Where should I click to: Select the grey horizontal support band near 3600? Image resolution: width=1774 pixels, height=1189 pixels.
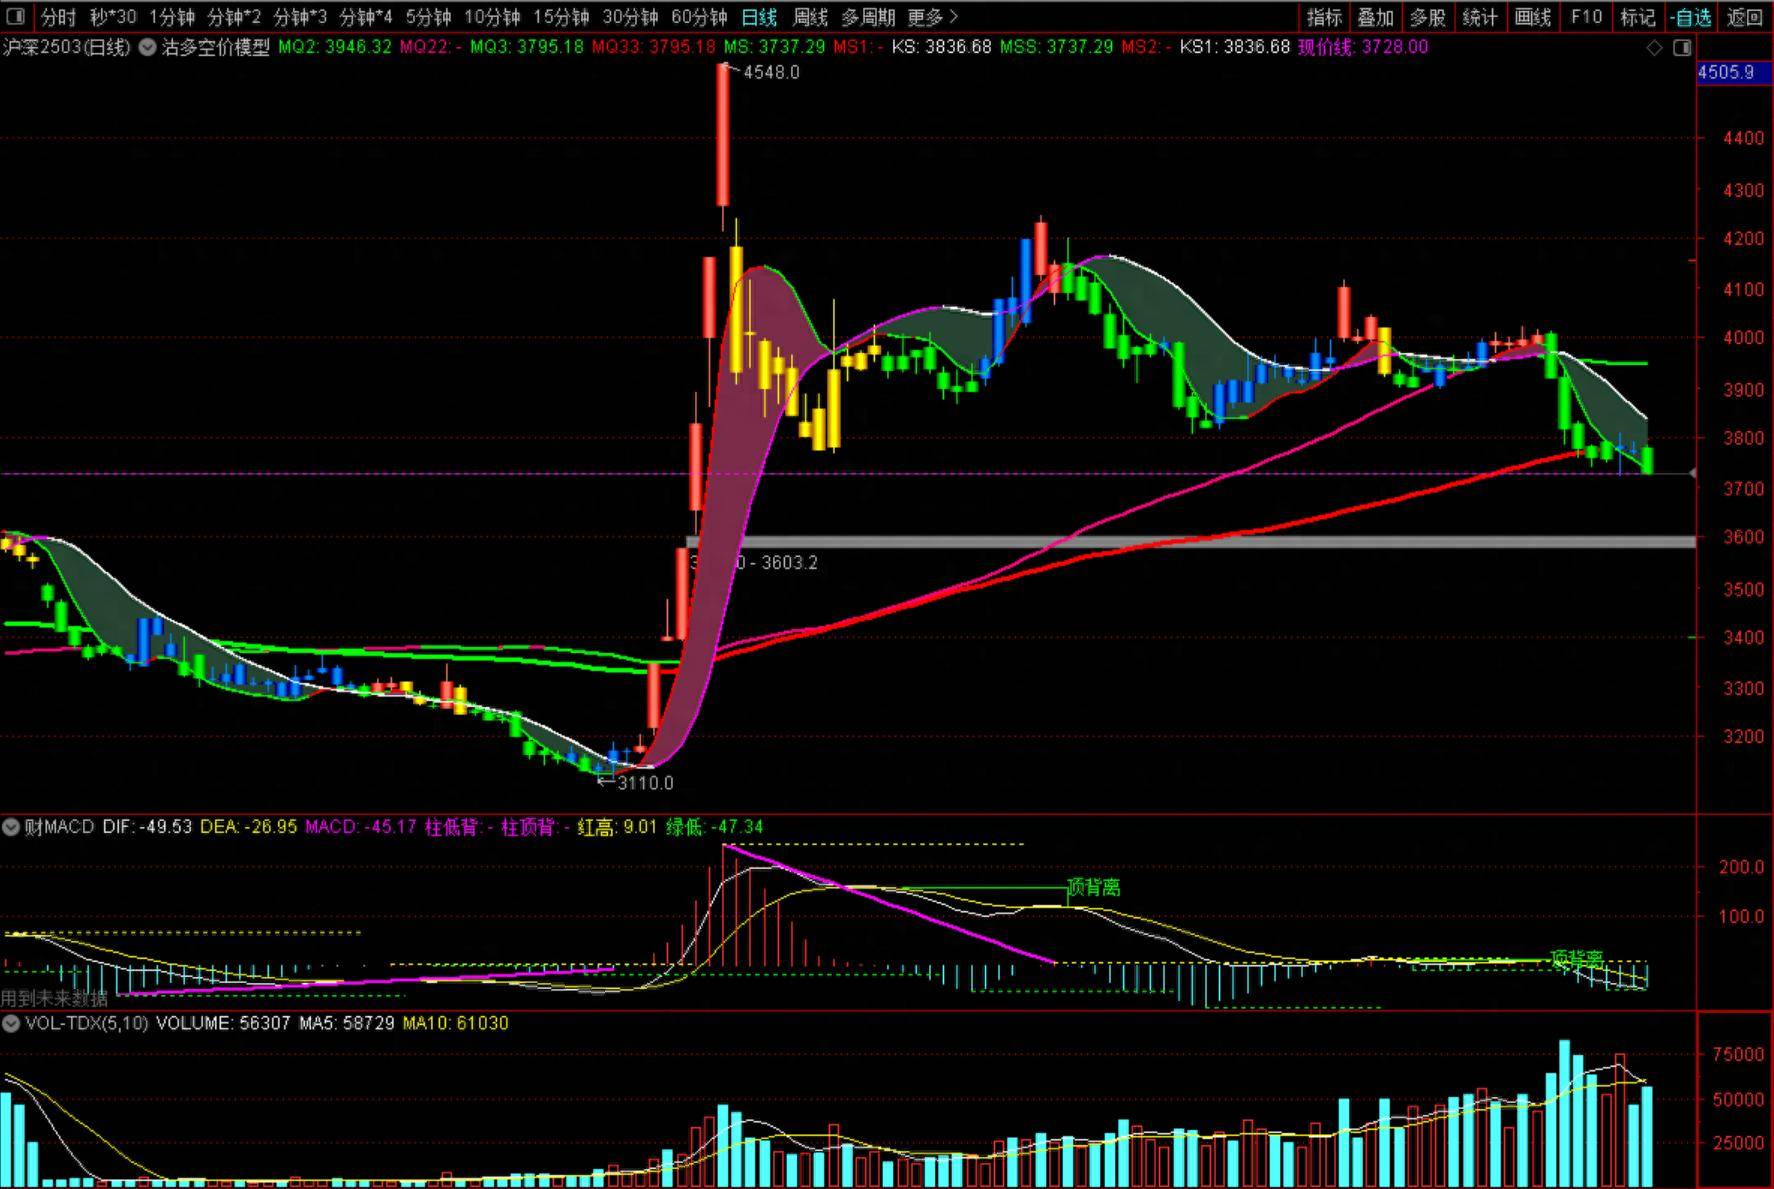tap(1190, 542)
